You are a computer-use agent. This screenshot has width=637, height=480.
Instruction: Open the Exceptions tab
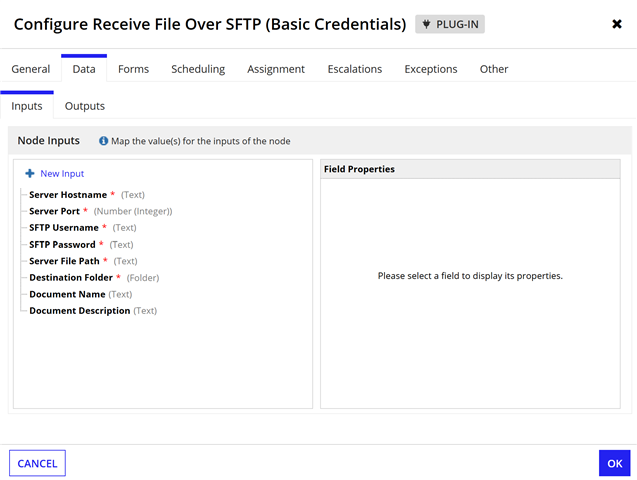[x=431, y=69]
